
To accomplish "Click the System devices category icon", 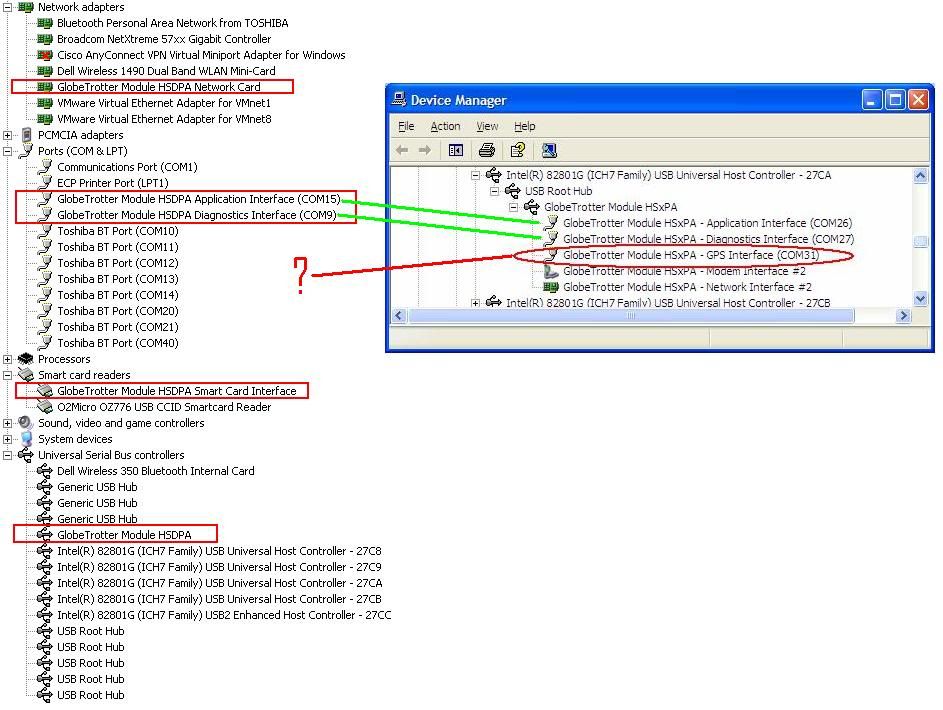I will 26,439.
